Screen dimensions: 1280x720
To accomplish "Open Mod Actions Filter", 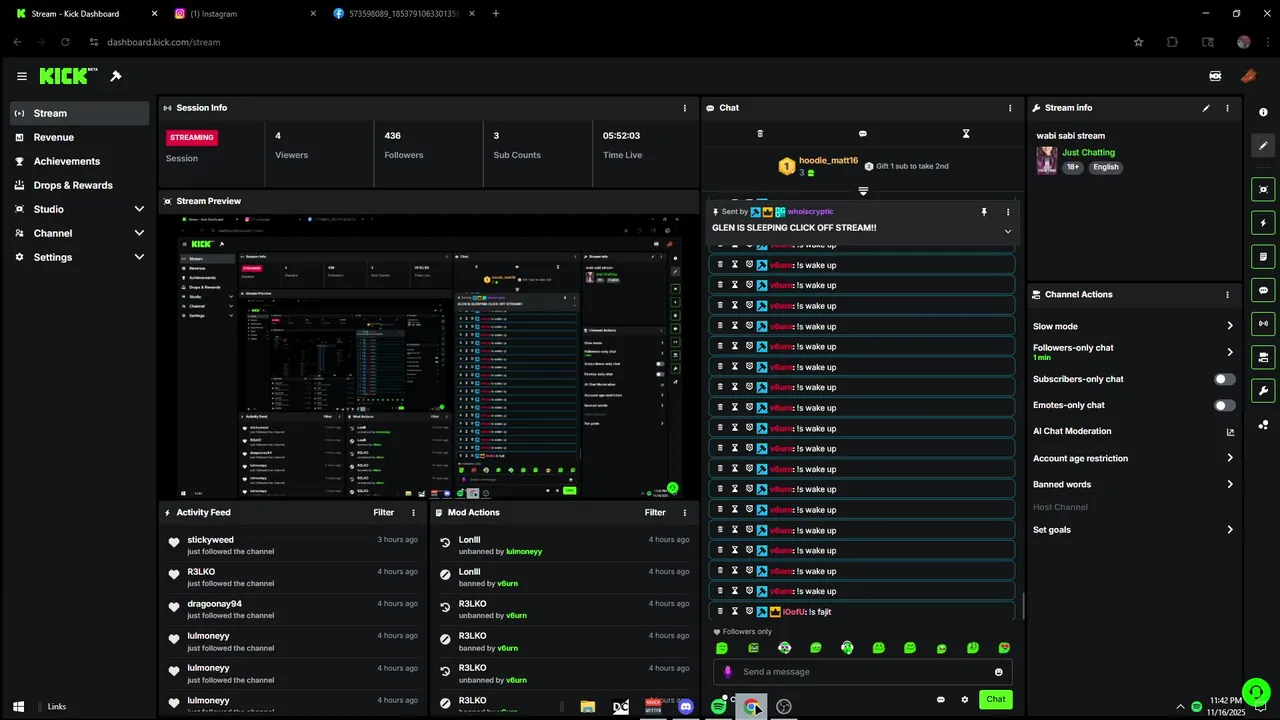I will [655, 513].
